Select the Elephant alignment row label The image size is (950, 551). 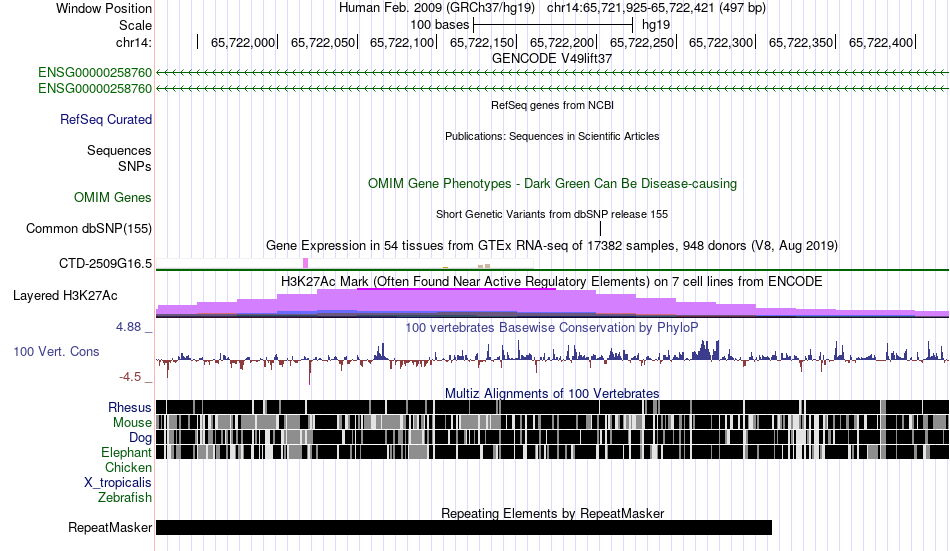[126, 453]
